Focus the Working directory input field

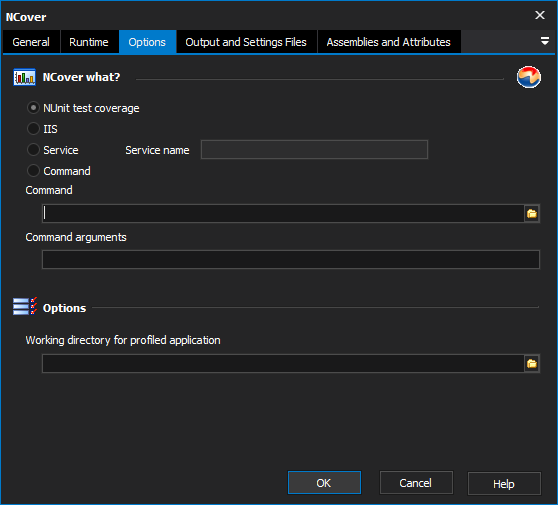pyautogui.click(x=283, y=363)
